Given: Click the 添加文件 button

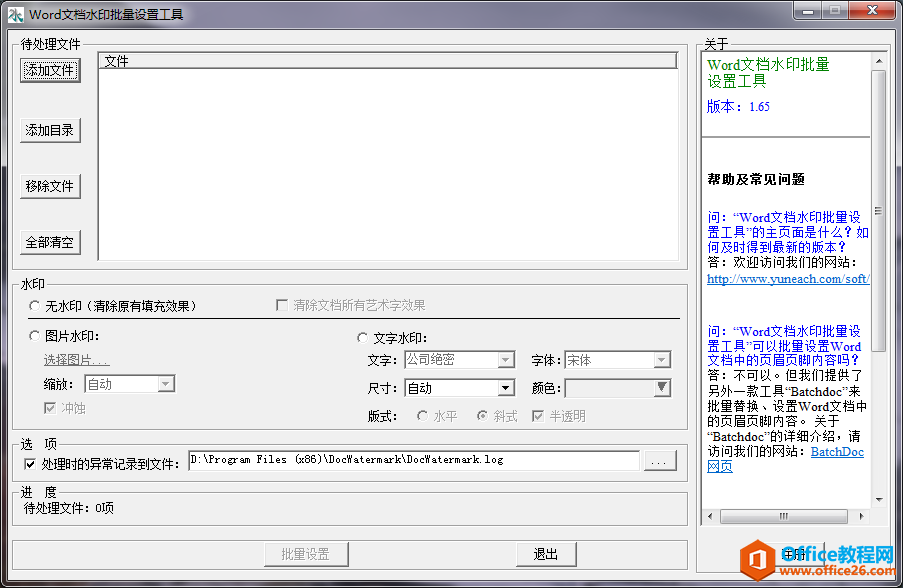Looking at the screenshot, I should [50, 70].
